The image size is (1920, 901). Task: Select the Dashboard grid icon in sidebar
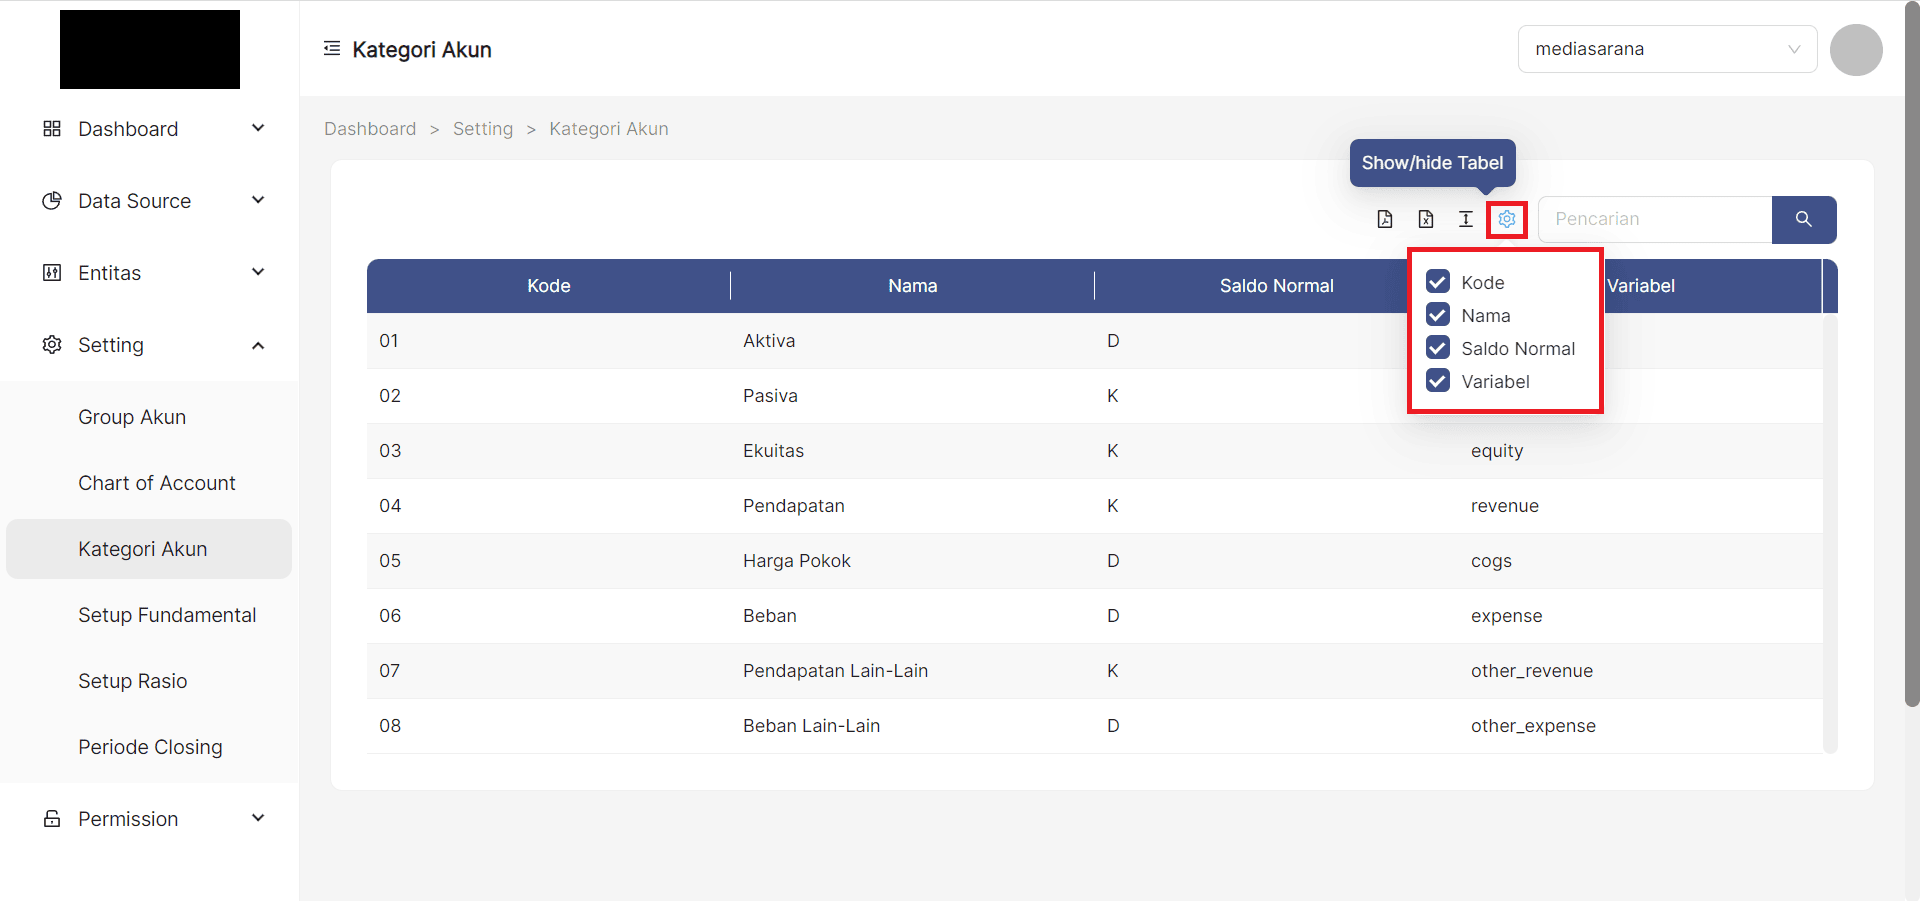(x=51, y=128)
